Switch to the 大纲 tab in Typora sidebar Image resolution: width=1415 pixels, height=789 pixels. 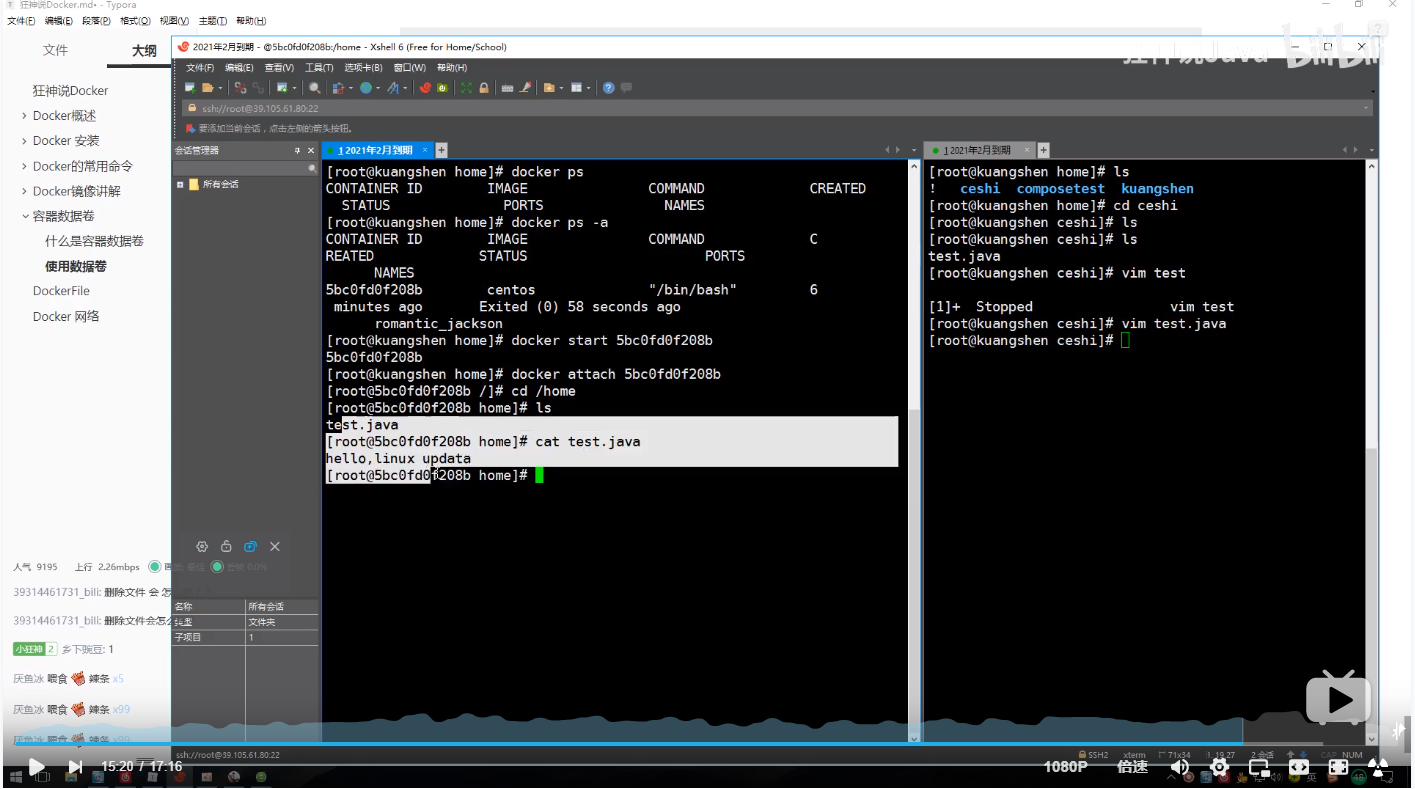pos(144,51)
